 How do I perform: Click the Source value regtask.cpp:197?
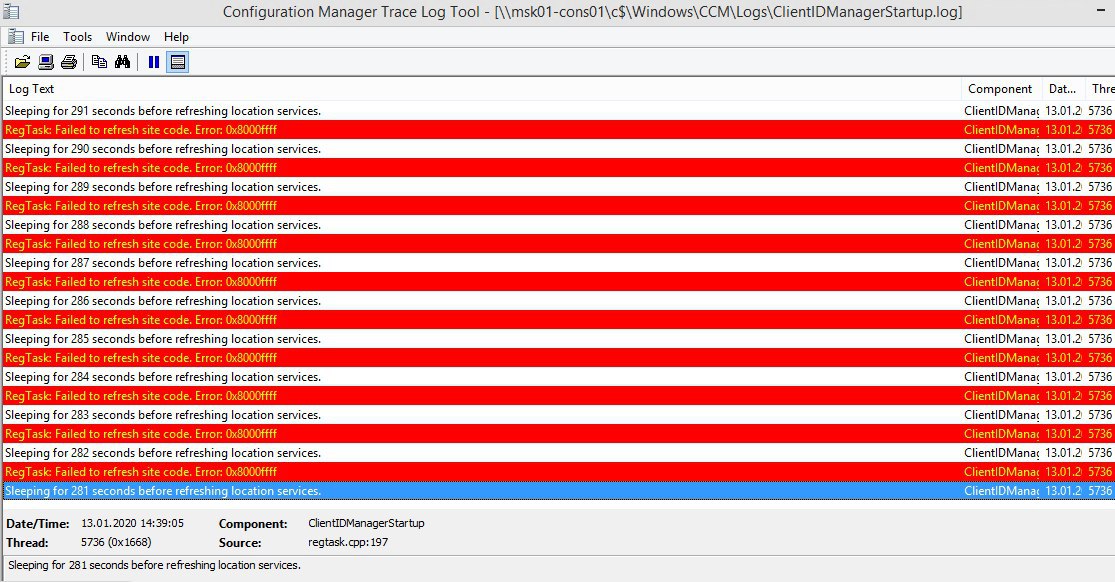point(348,542)
